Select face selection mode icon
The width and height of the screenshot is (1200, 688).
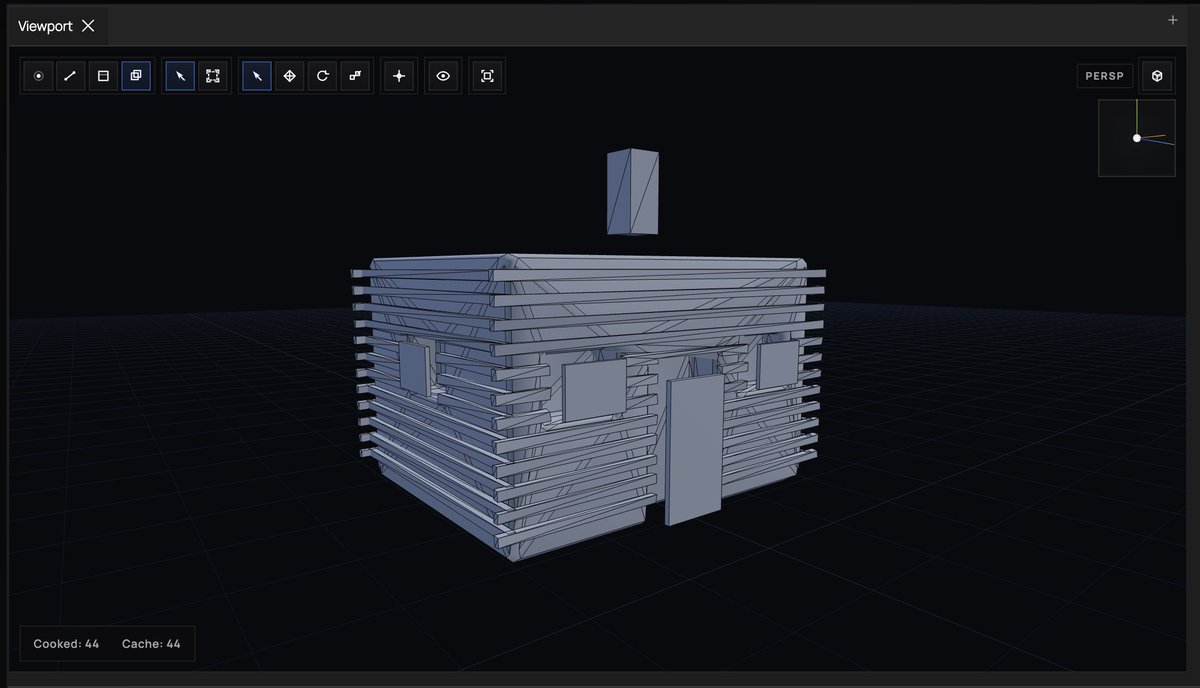click(103, 76)
